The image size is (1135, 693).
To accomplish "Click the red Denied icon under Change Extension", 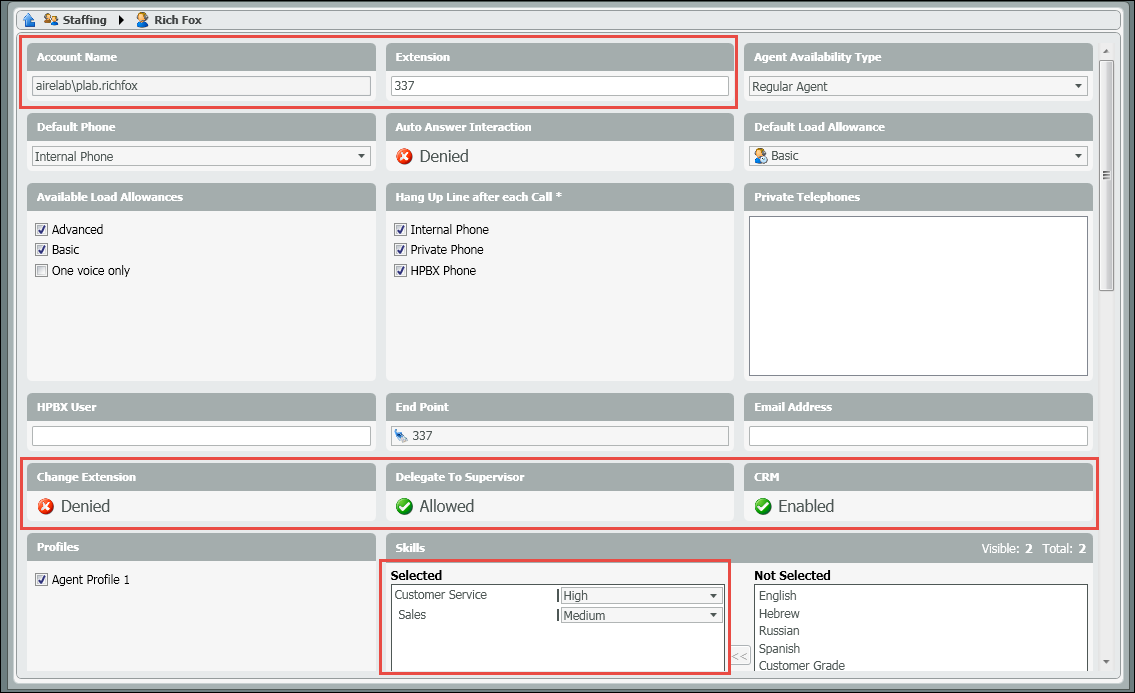I will click(46, 506).
